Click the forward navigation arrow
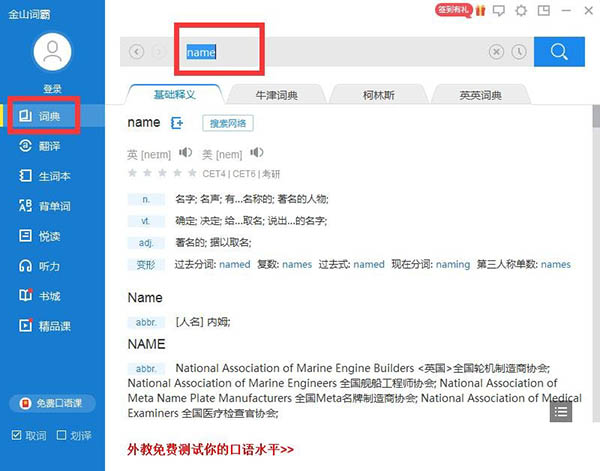Screen dimensions: 600x471 (158, 51)
